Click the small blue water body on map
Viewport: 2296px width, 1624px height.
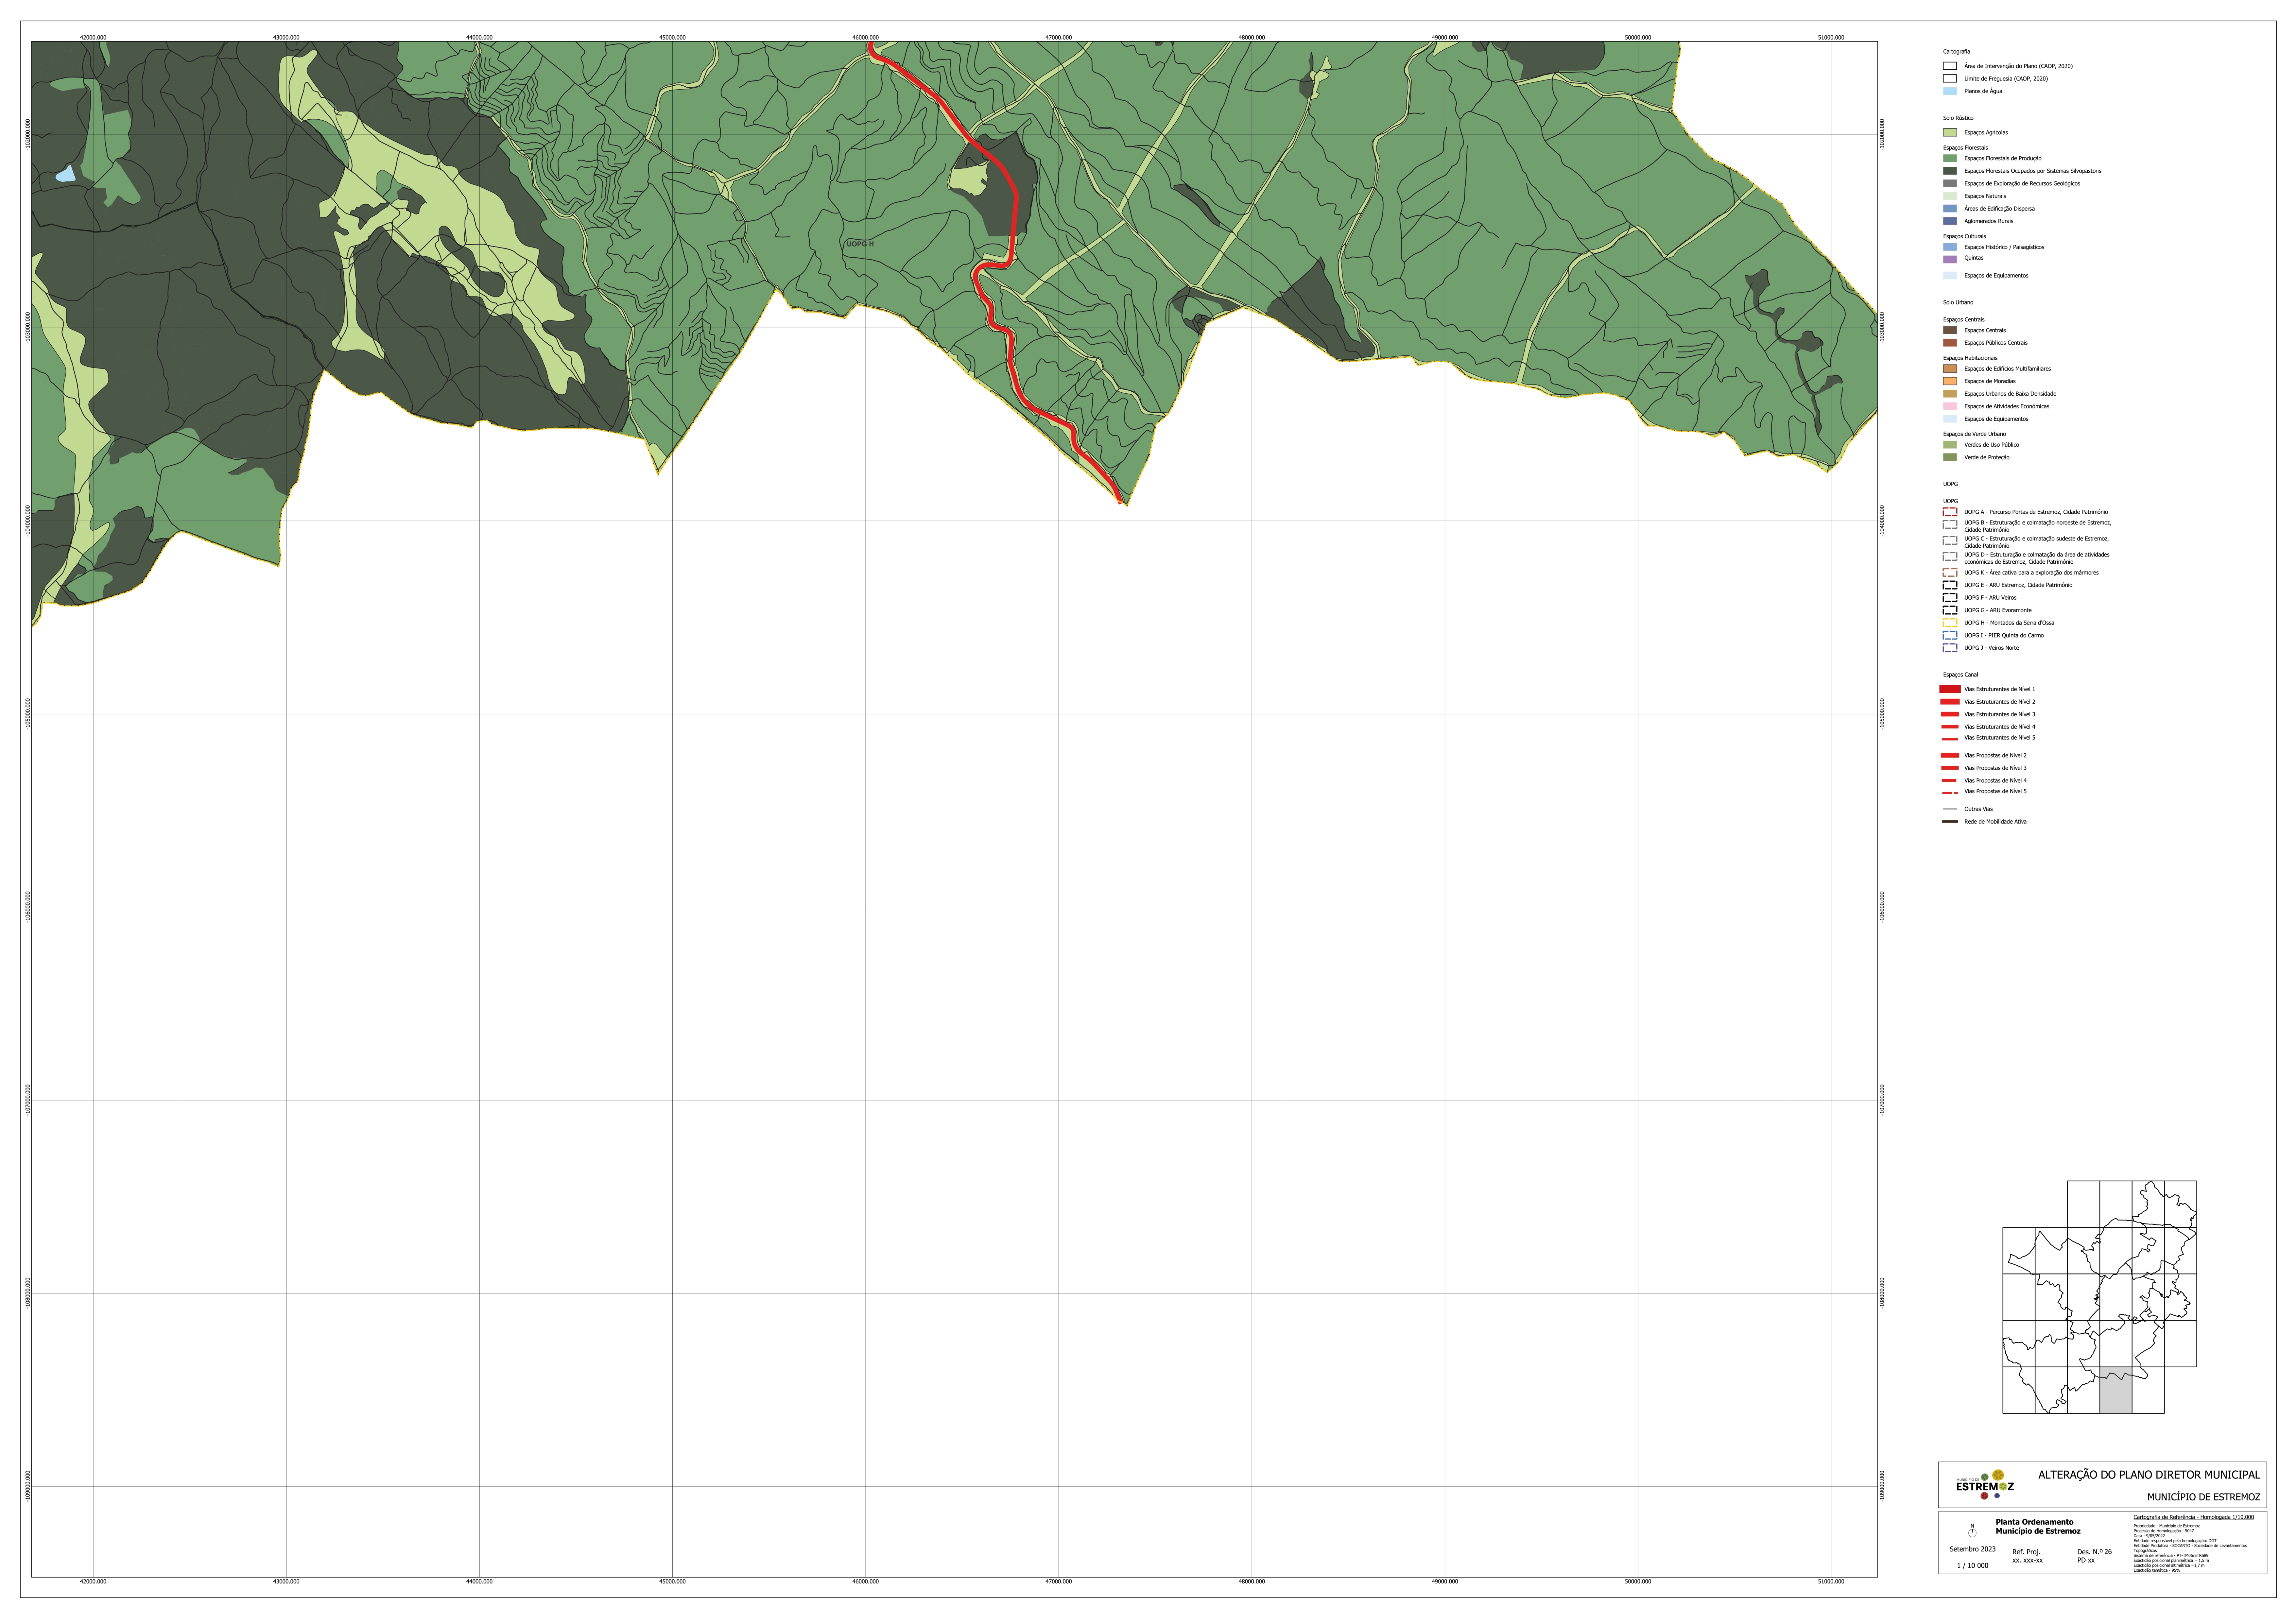pos(65,174)
